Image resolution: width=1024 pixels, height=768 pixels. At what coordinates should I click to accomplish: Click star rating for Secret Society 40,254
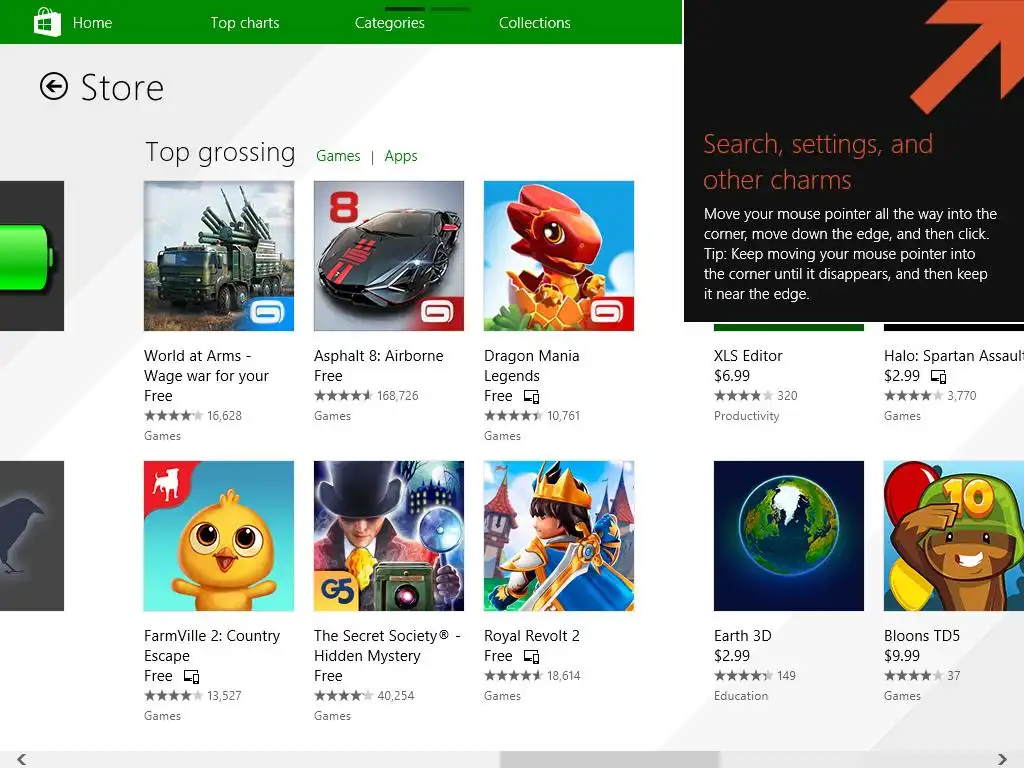tap(343, 696)
